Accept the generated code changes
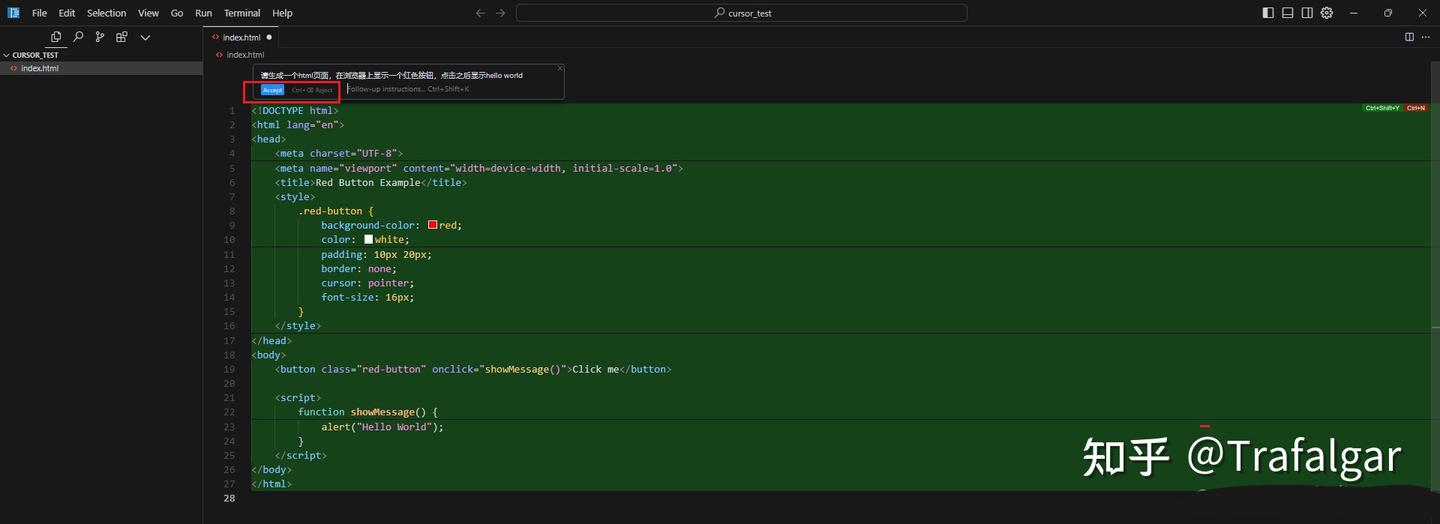The height and width of the screenshot is (524, 1440). tap(272, 90)
